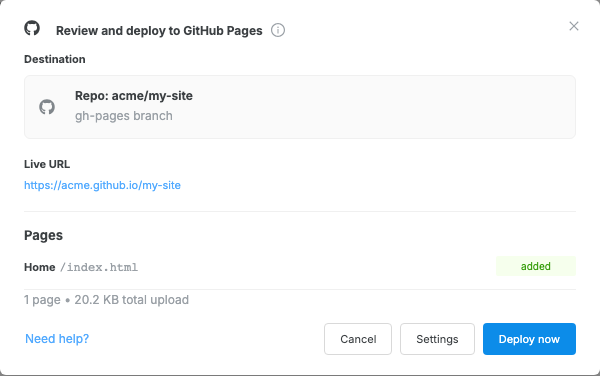Screen dimensions: 600x376
Task: Click the Destination section heading
Action: pyautogui.click(x=55, y=59)
